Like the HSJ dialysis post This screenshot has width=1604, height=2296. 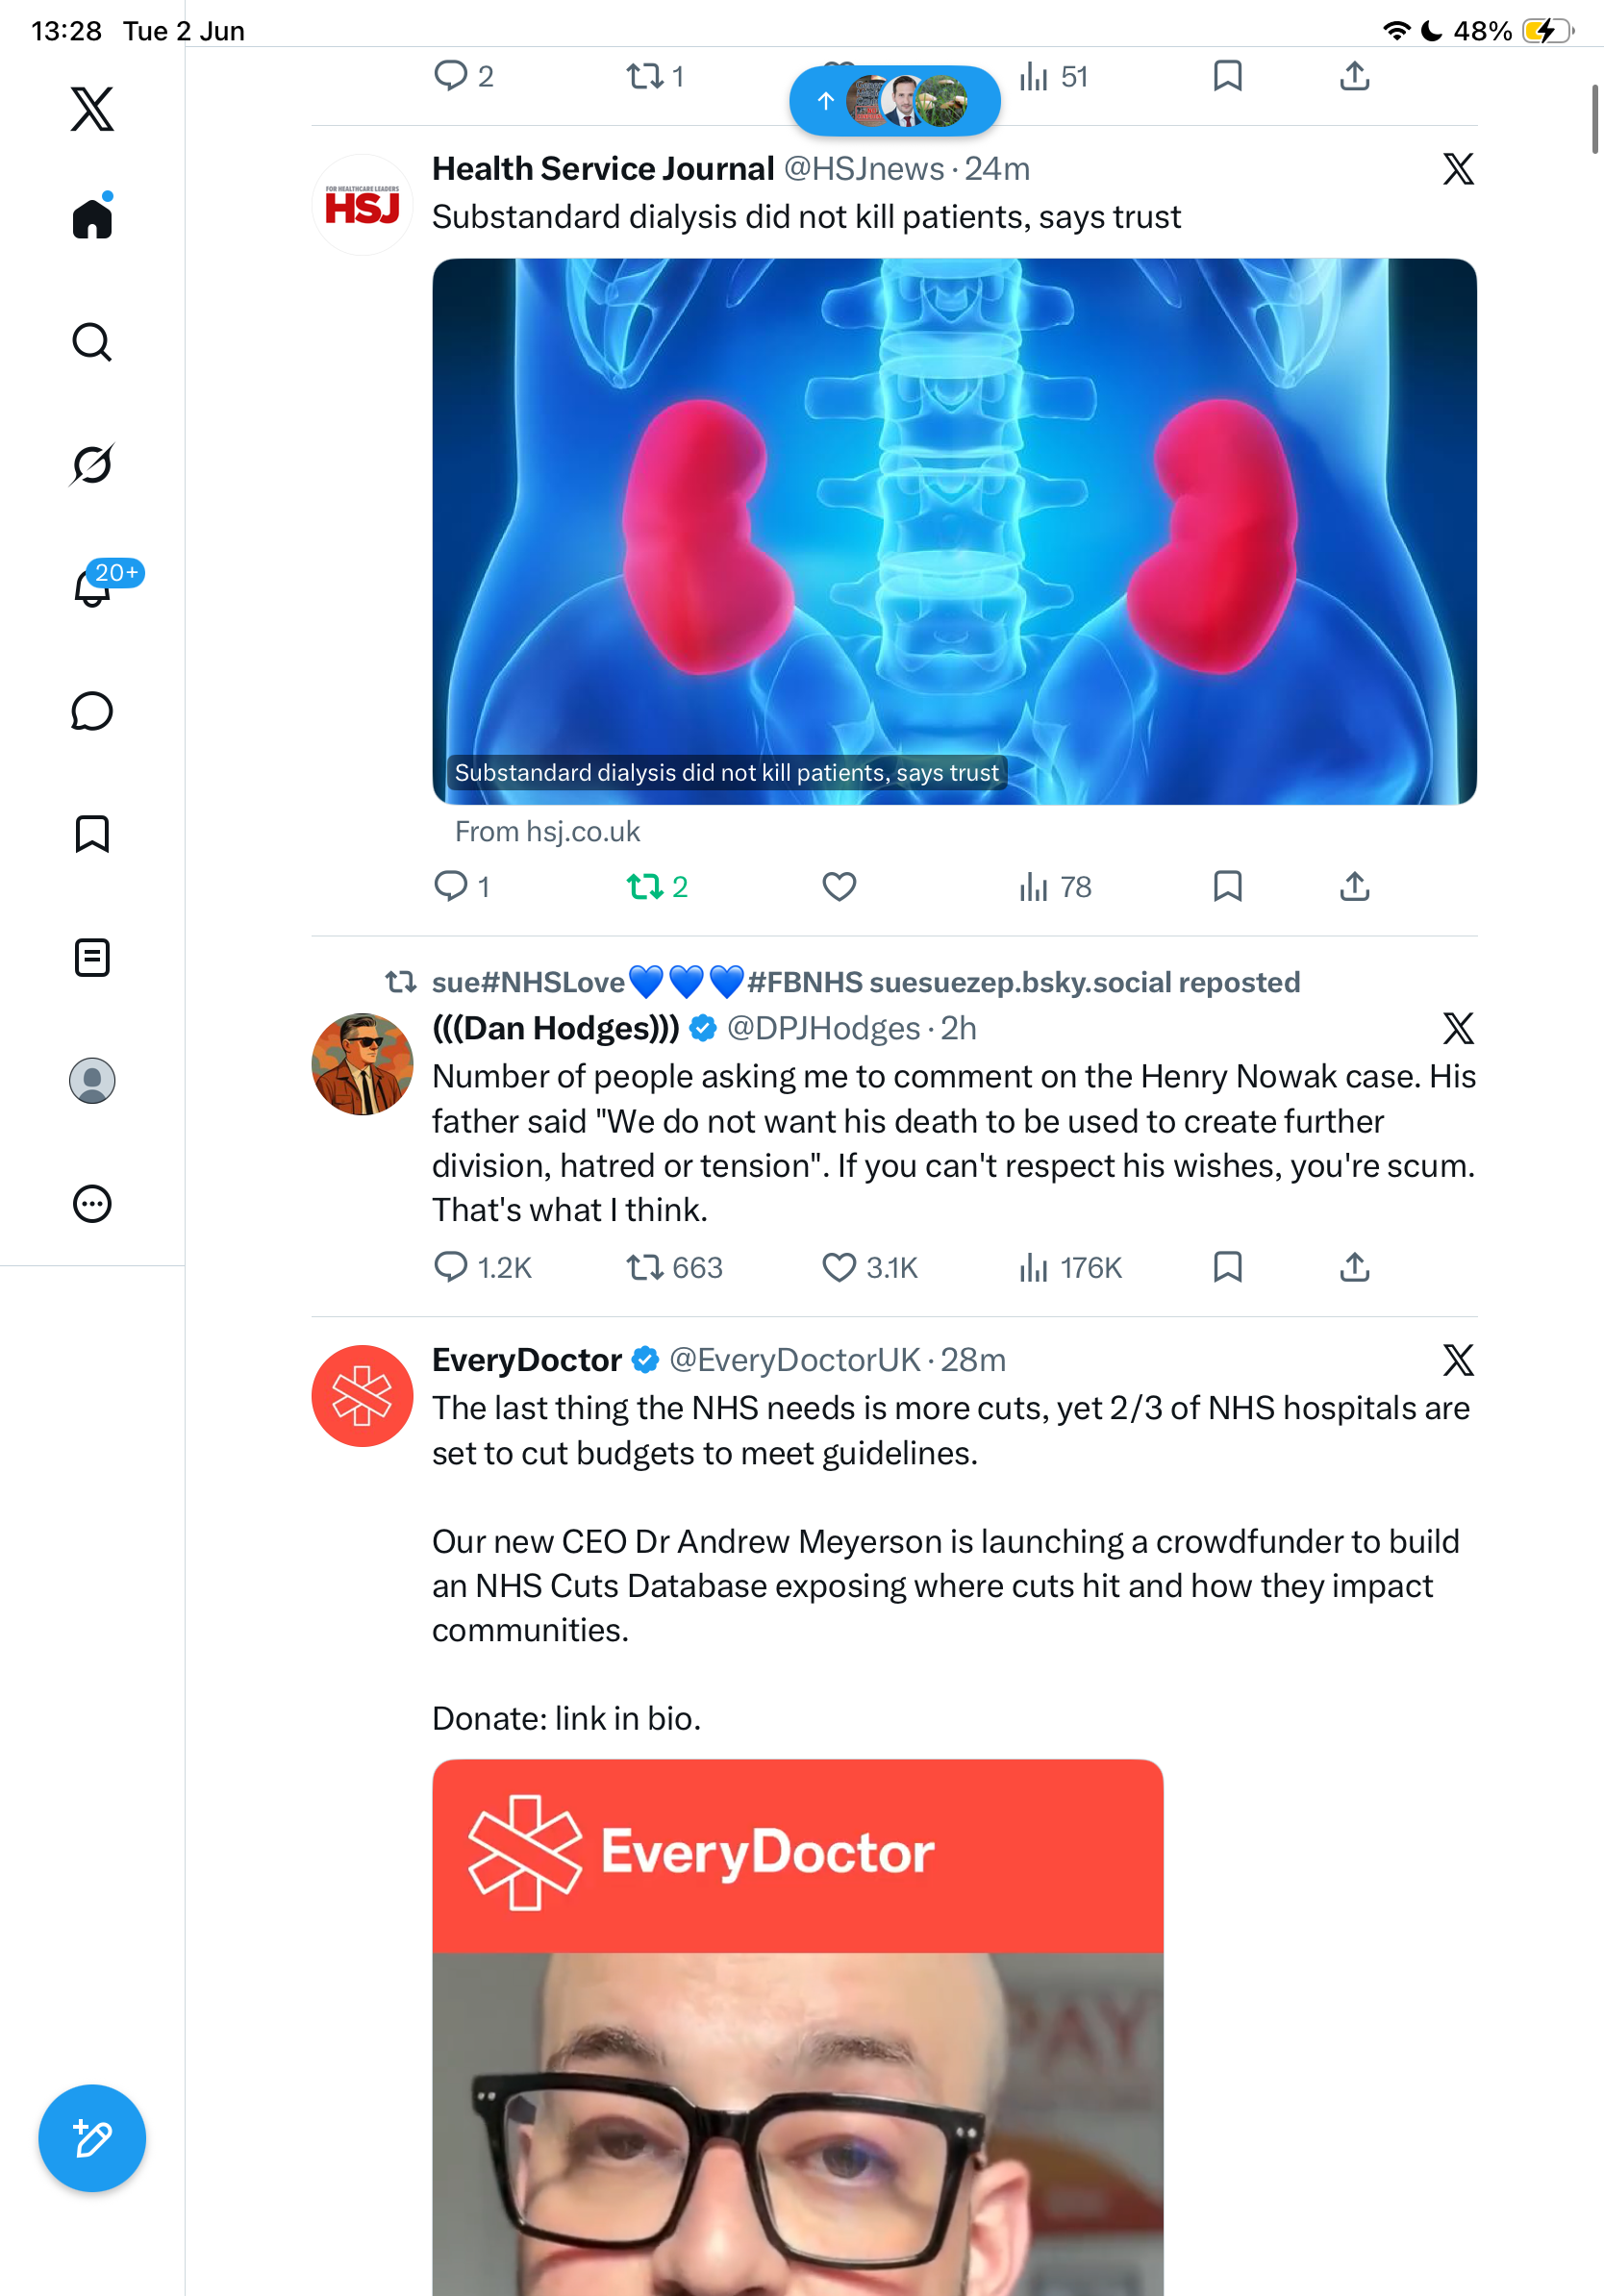[839, 887]
